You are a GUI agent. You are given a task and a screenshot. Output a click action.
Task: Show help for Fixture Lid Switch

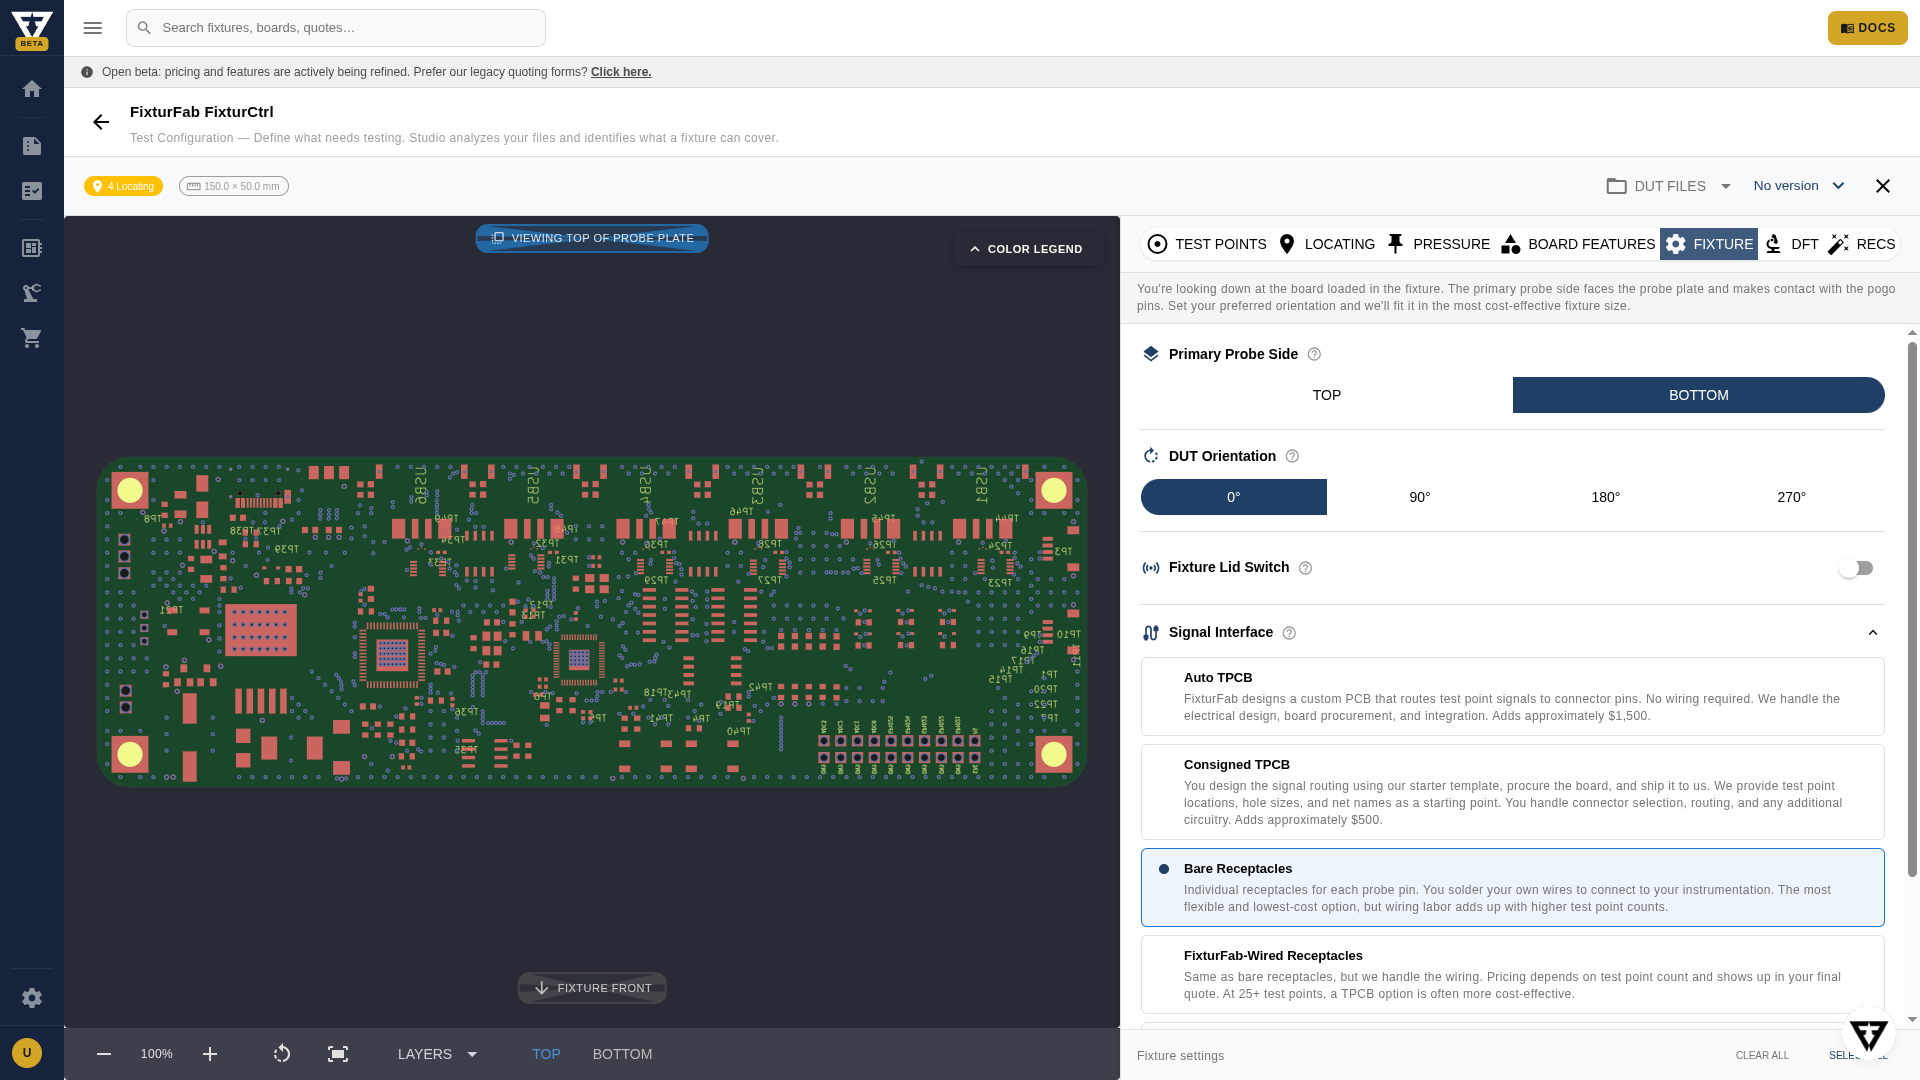coord(1306,568)
